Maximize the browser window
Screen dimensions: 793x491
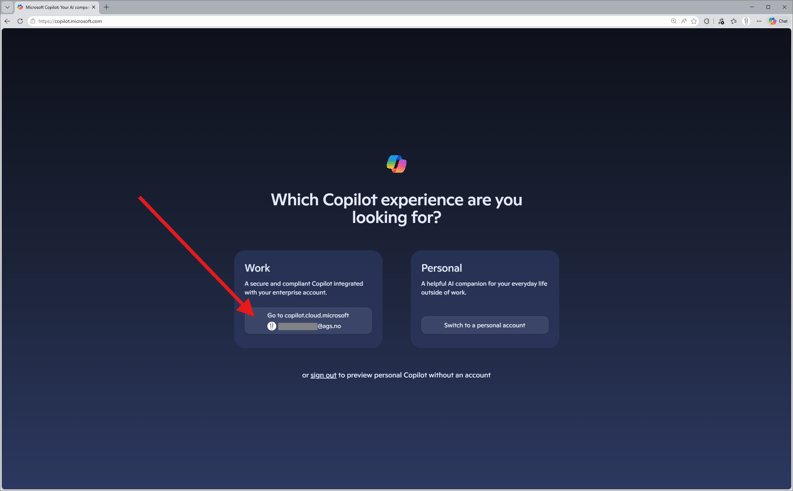click(x=768, y=7)
